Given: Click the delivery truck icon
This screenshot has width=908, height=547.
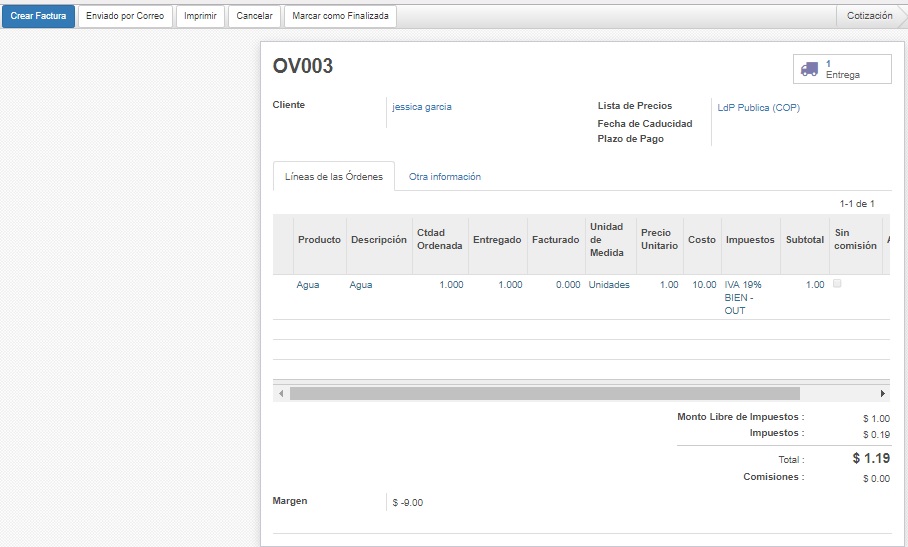Looking at the screenshot, I should click(810, 69).
